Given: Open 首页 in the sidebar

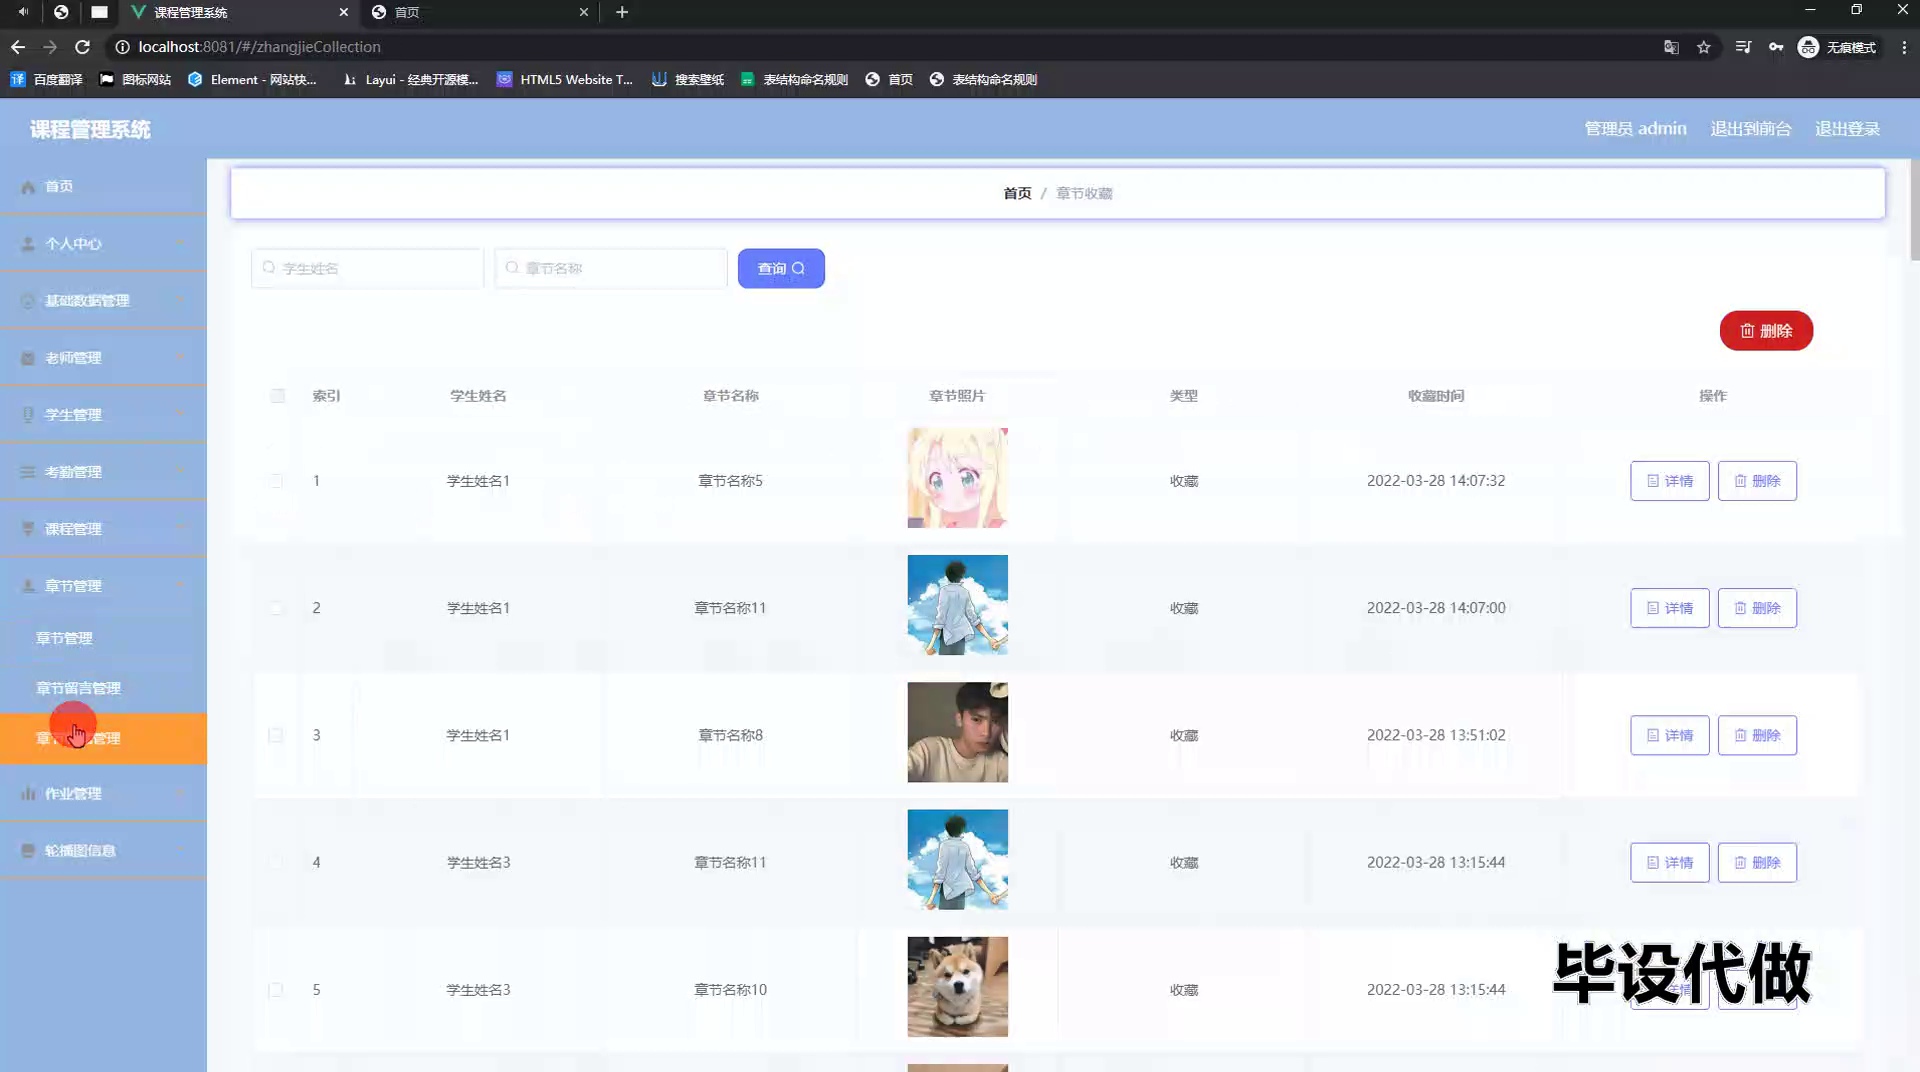Looking at the screenshot, I should click(x=103, y=186).
